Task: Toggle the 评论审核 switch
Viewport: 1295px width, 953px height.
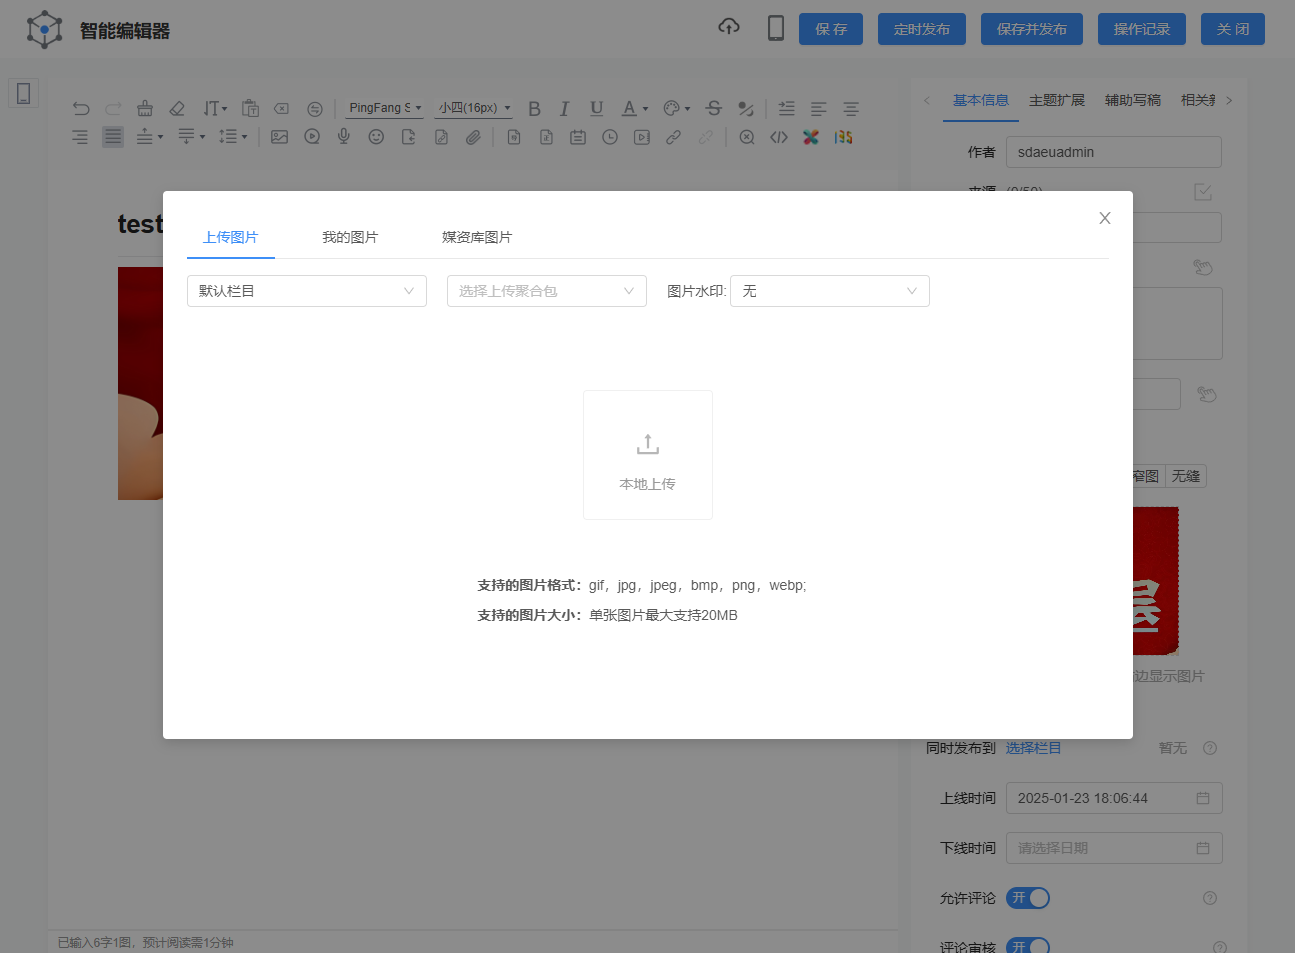Action: [x=1028, y=946]
